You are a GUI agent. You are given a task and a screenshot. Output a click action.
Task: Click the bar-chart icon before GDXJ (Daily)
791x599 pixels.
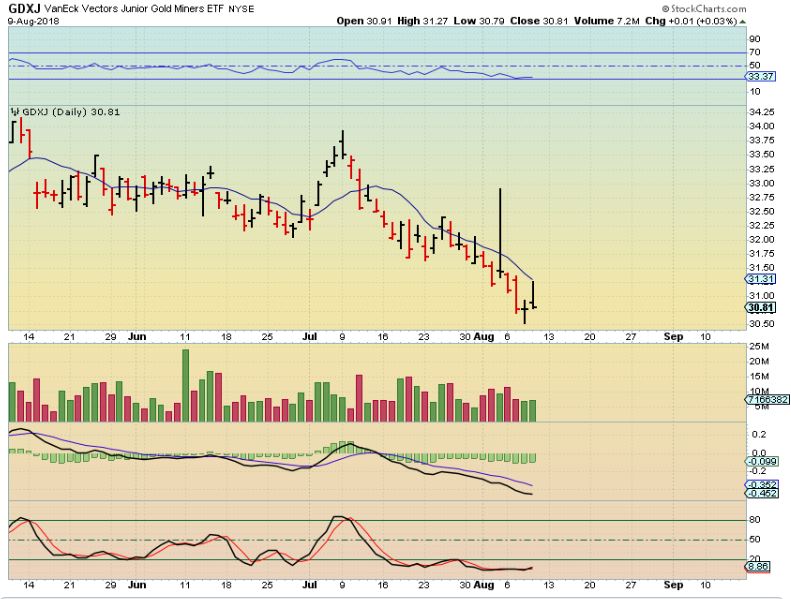click(x=15, y=112)
